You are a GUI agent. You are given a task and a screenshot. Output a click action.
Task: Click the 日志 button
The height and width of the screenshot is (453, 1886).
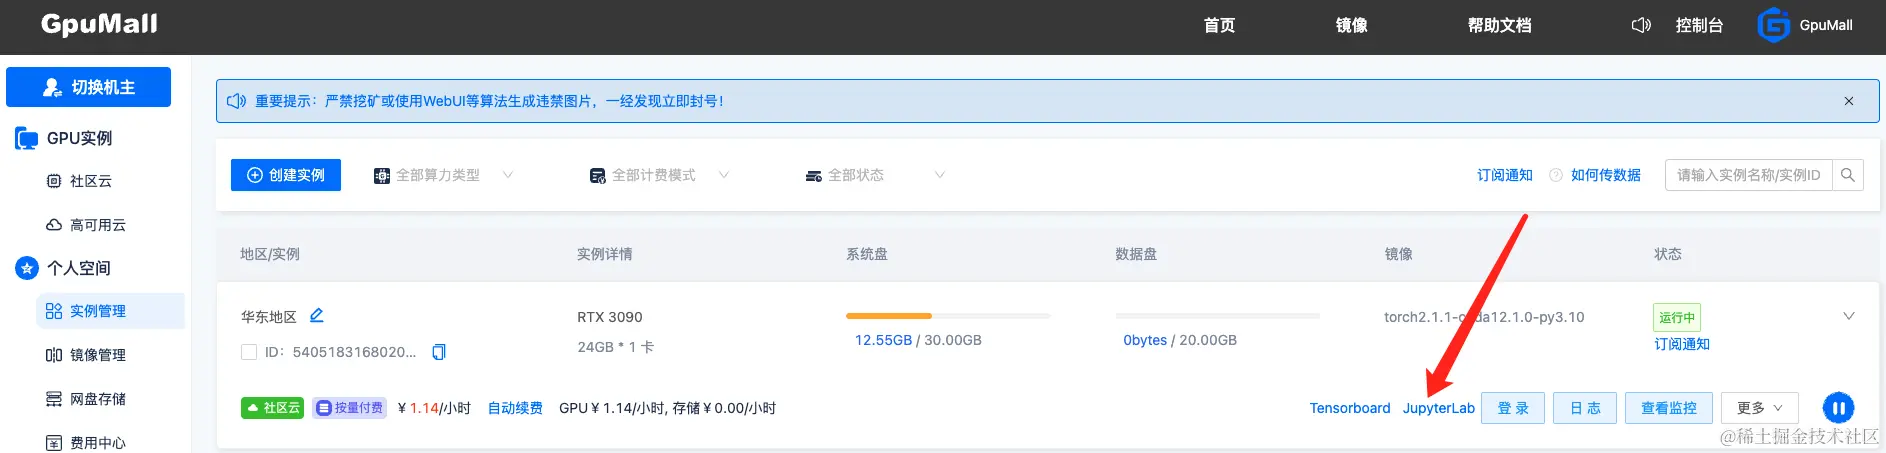click(x=1585, y=408)
